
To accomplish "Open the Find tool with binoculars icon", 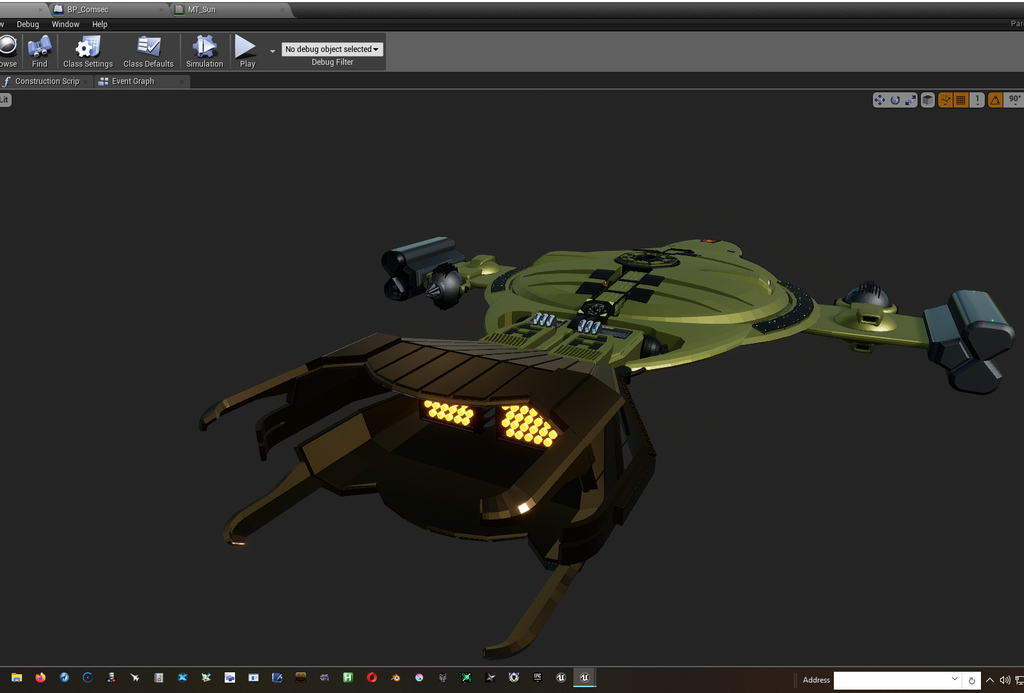I will (39, 52).
